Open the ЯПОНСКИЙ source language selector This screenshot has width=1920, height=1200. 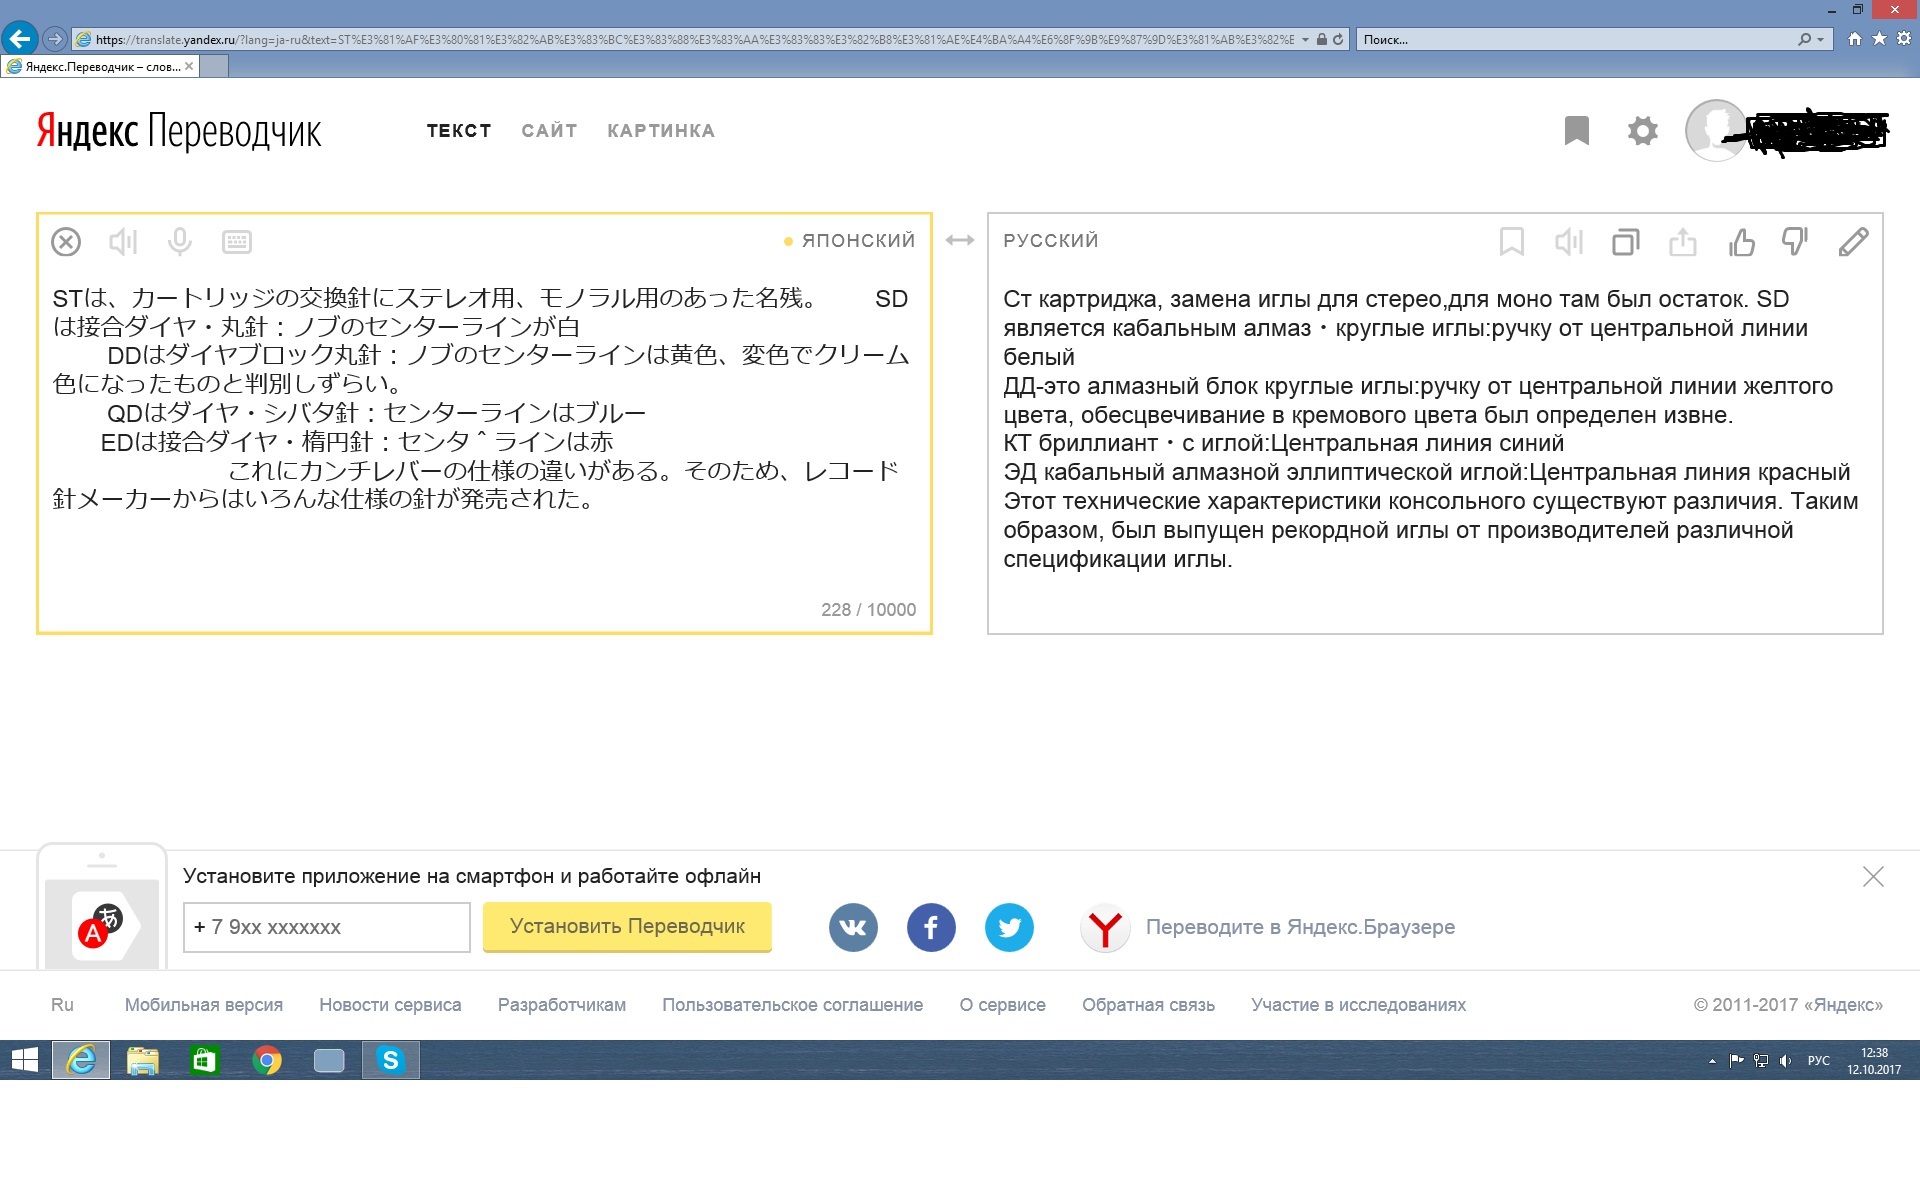[857, 241]
